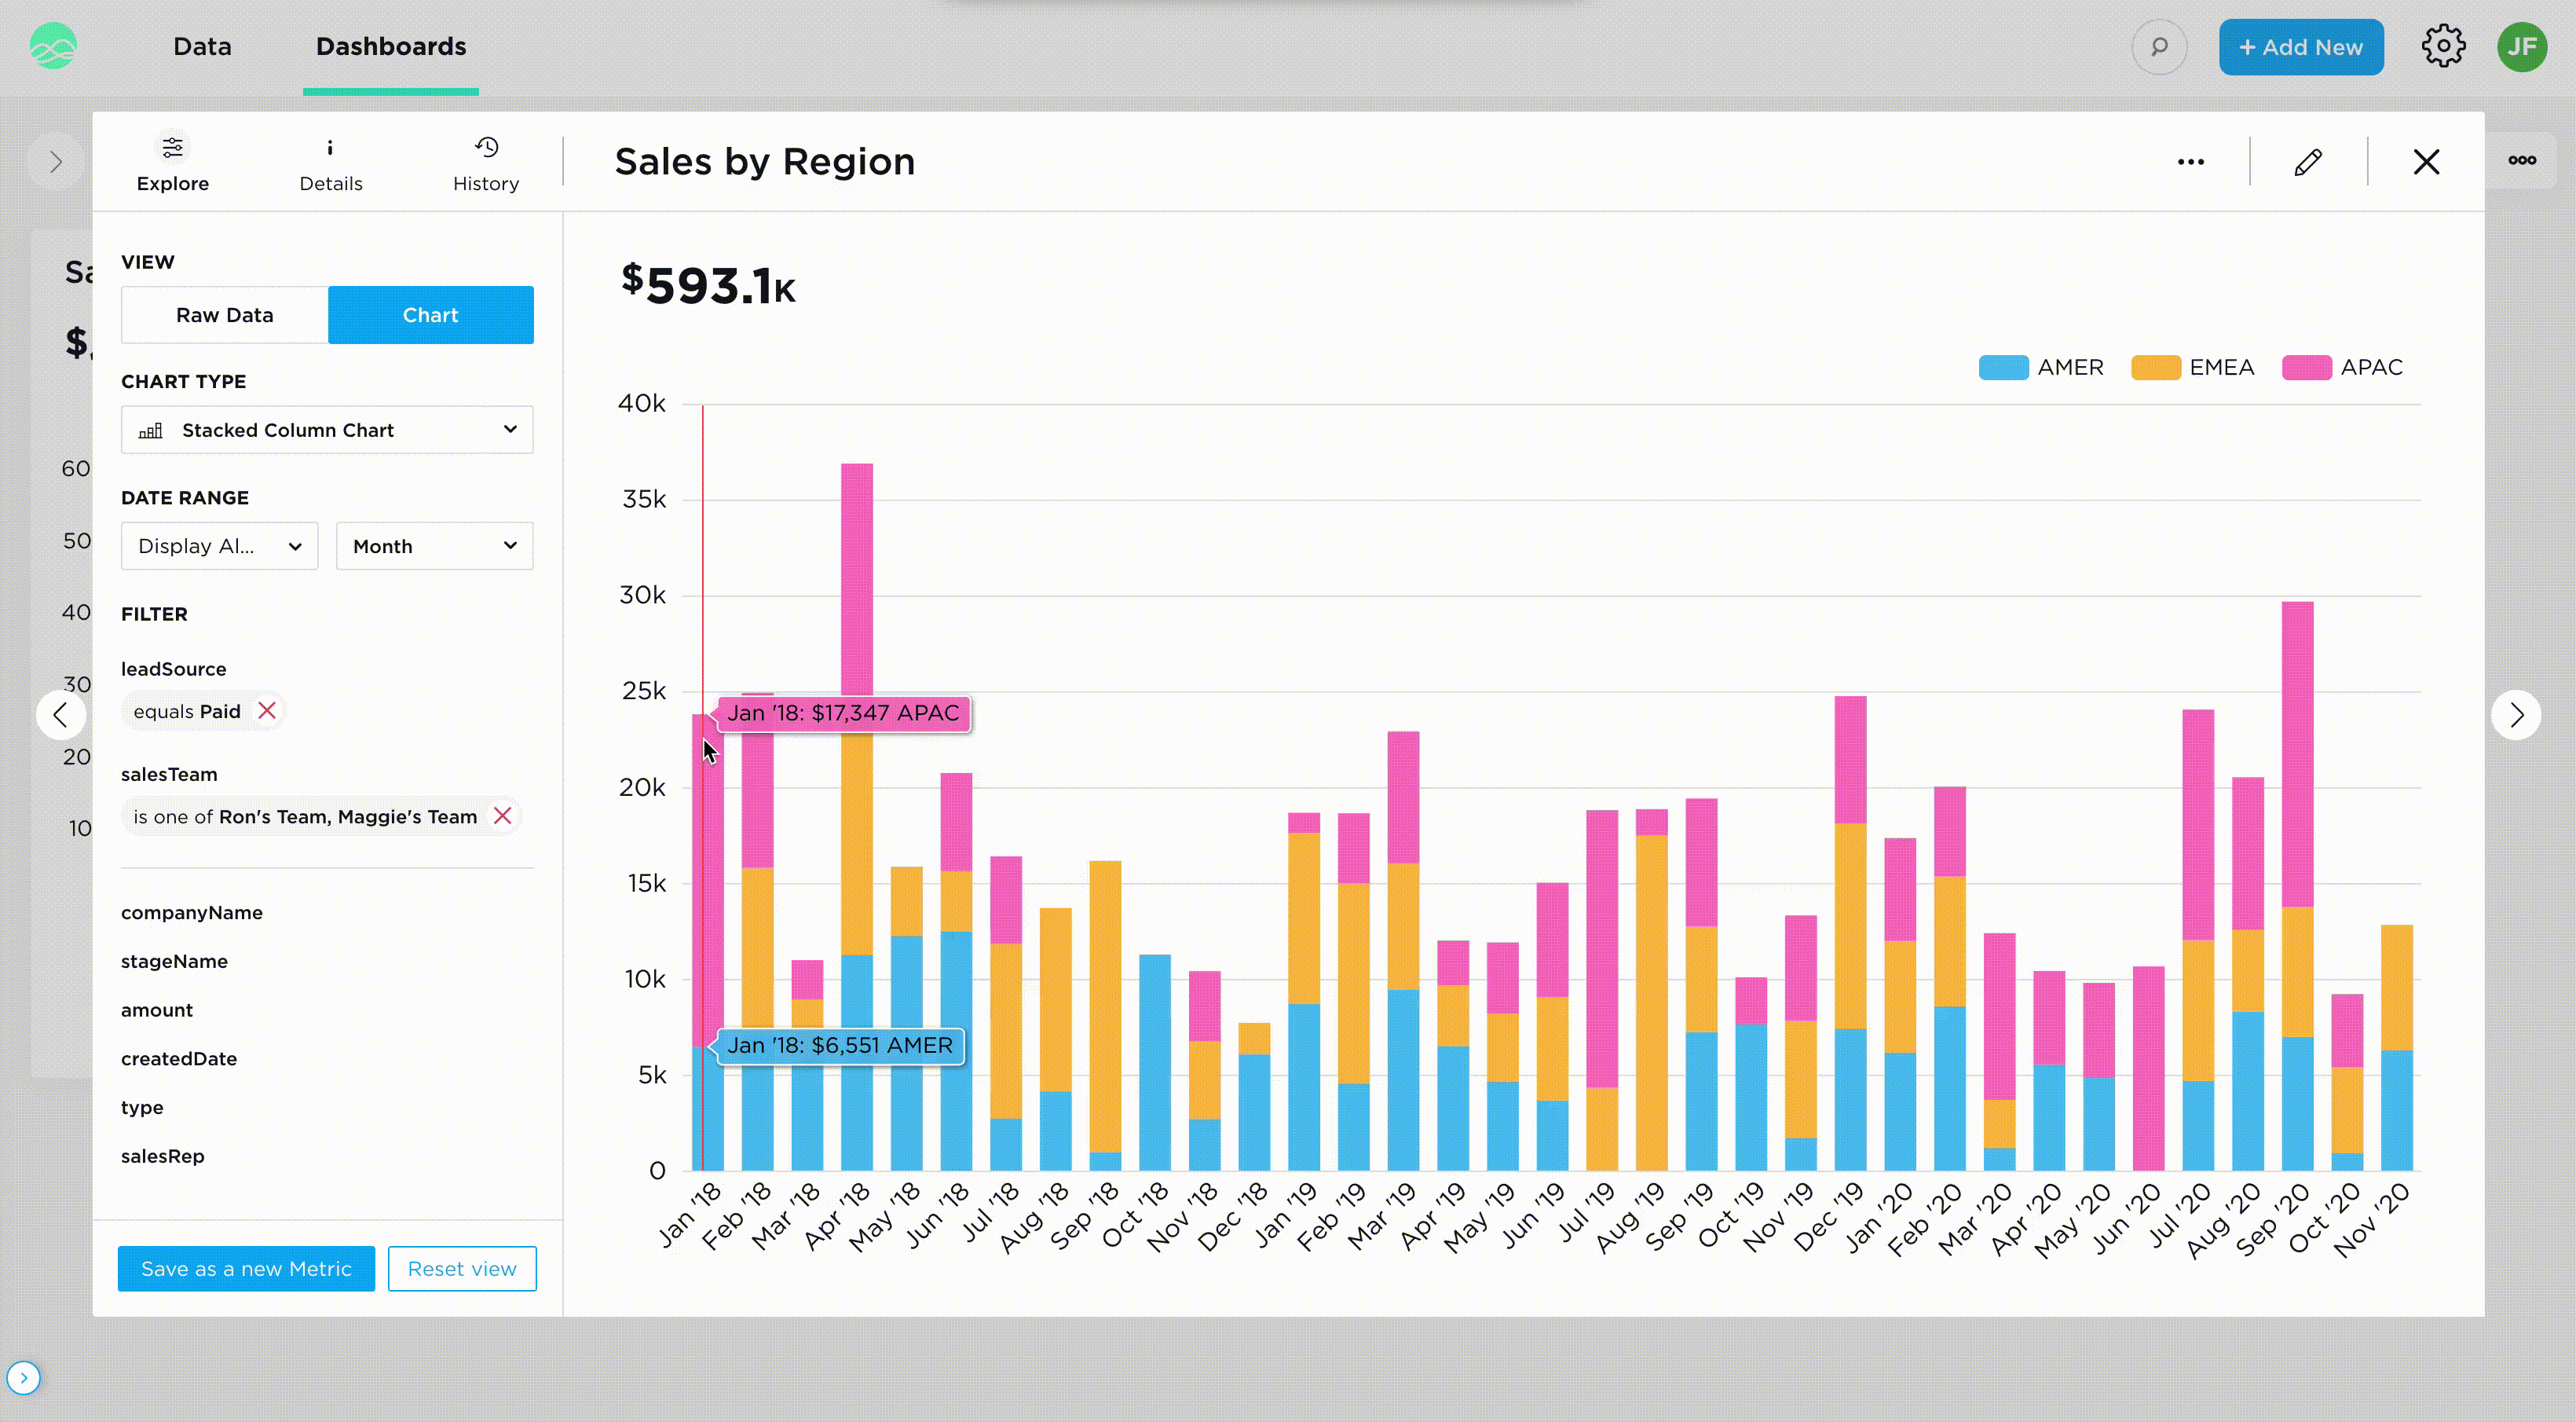Expand the Display All date range dropdown
Image resolution: width=2576 pixels, height=1422 pixels.
coord(219,546)
